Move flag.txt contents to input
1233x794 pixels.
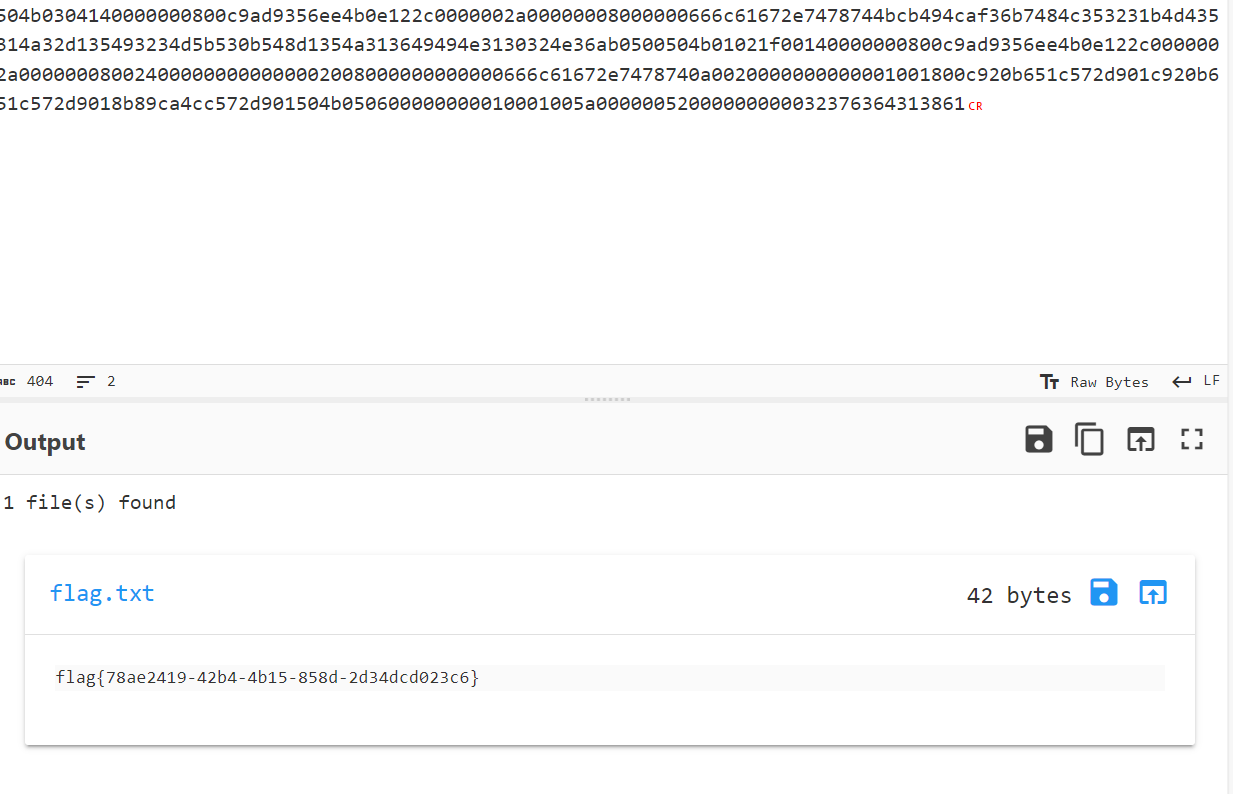pyautogui.click(x=1153, y=592)
